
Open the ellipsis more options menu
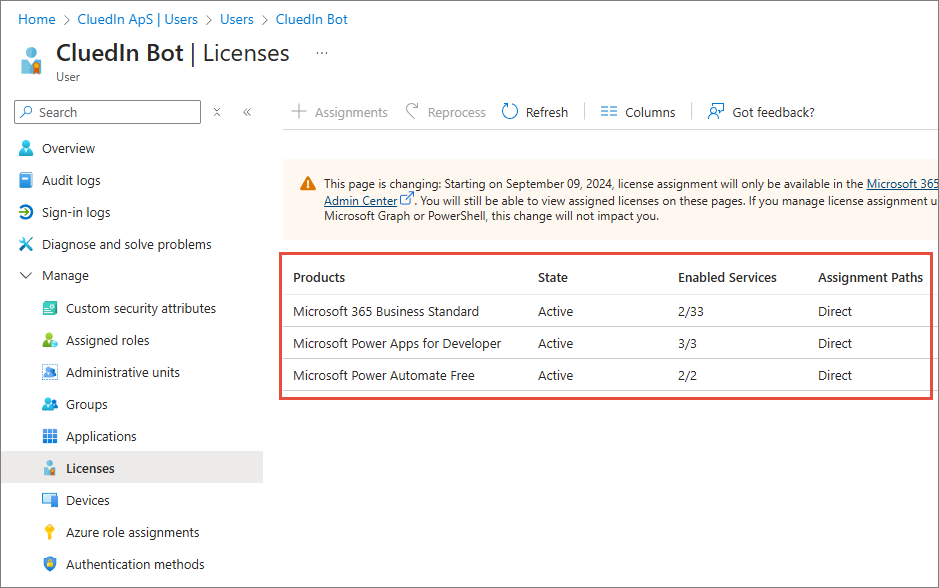pos(322,53)
